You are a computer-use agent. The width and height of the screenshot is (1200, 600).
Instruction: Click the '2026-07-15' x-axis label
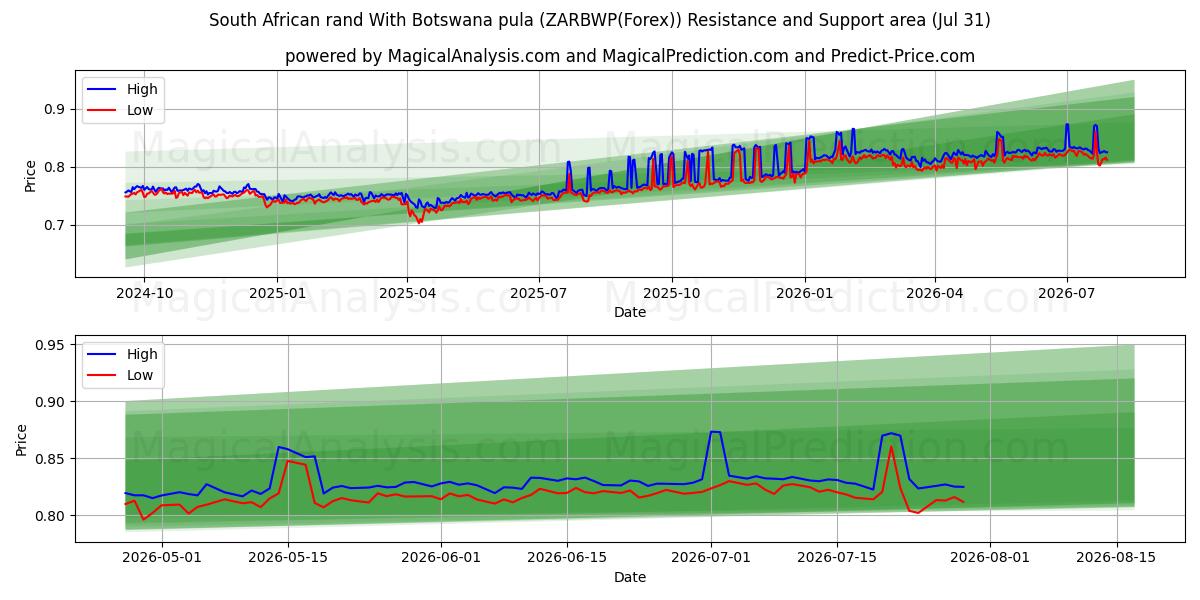837,558
